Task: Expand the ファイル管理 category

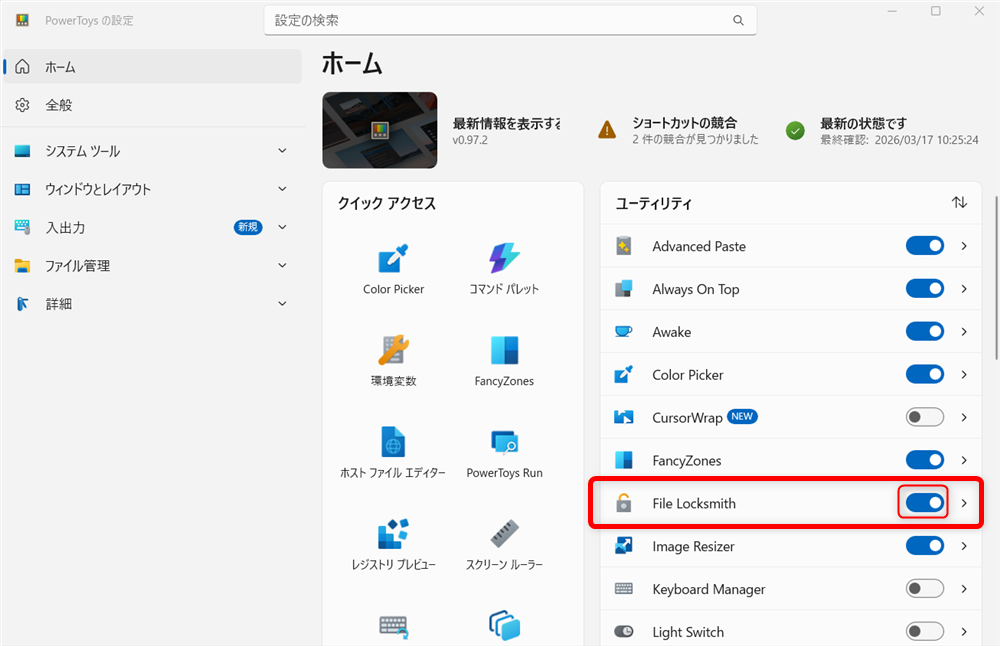Action: [x=152, y=265]
